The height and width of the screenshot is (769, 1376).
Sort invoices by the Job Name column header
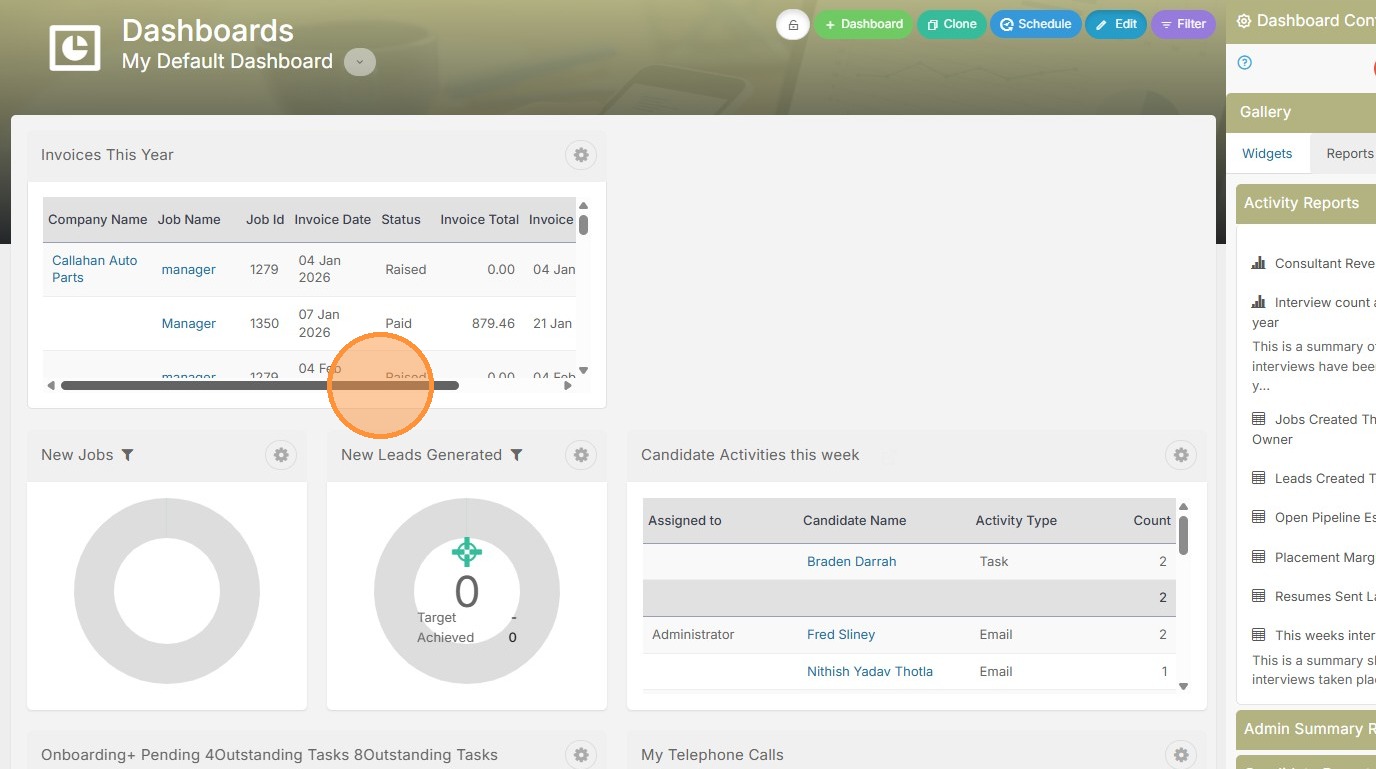pos(189,220)
